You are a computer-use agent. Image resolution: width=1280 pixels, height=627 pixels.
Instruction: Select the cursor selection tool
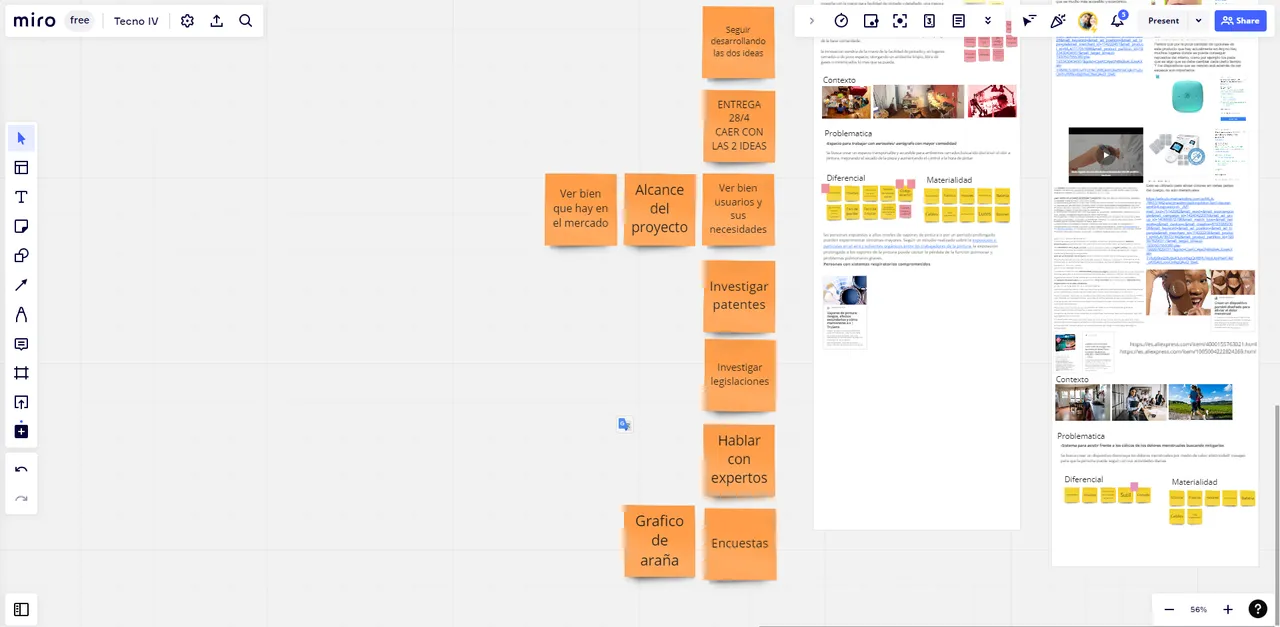(21, 138)
